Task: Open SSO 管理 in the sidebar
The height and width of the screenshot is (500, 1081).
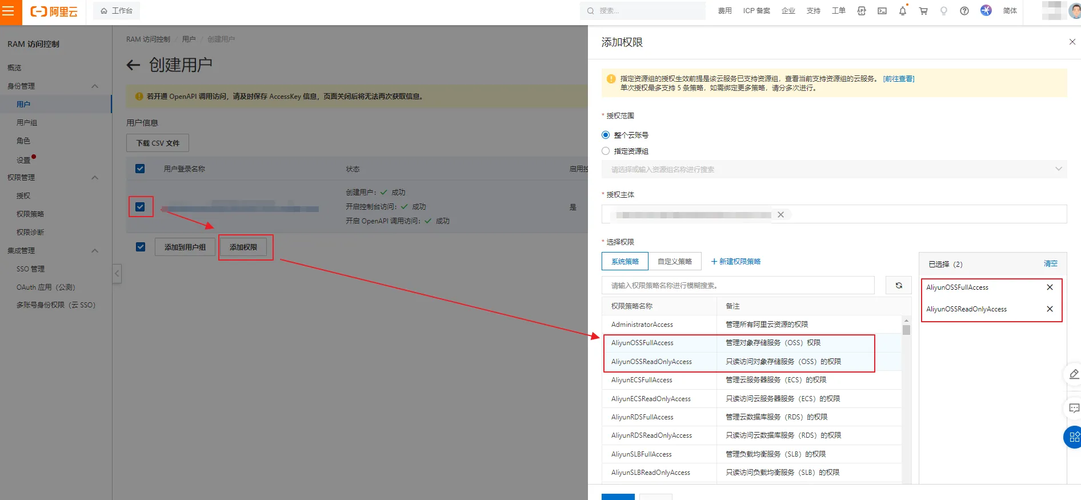Action: (x=30, y=269)
